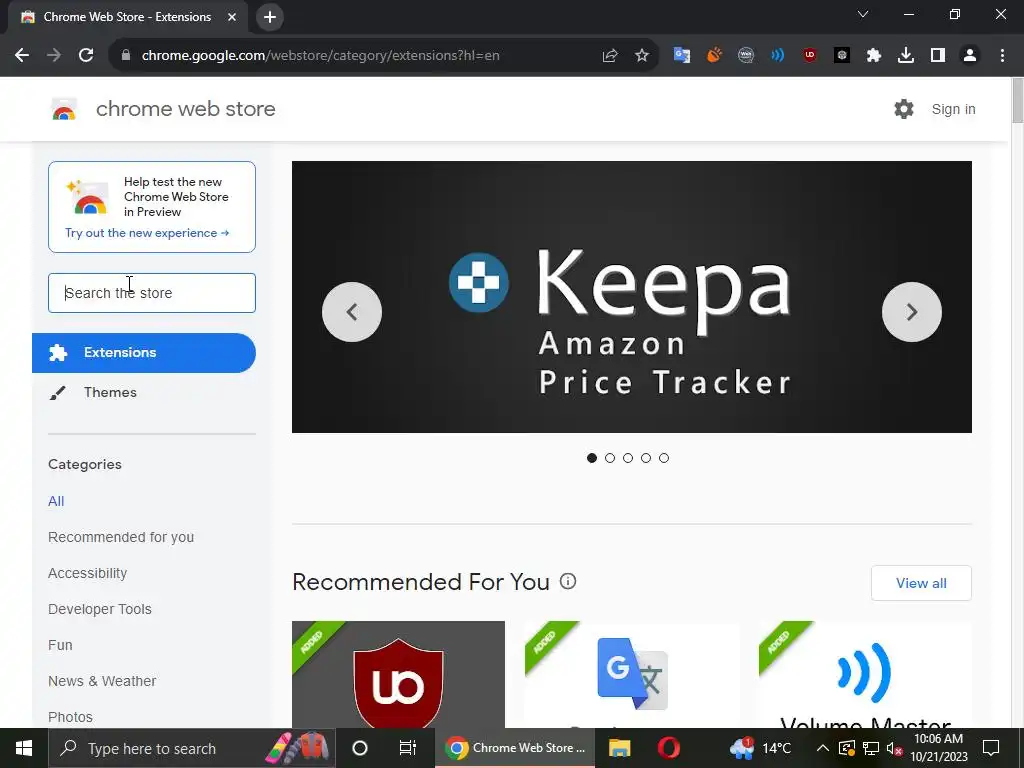The width and height of the screenshot is (1024, 768).
Task: Select the fifth carousel dot
Action: tap(664, 458)
